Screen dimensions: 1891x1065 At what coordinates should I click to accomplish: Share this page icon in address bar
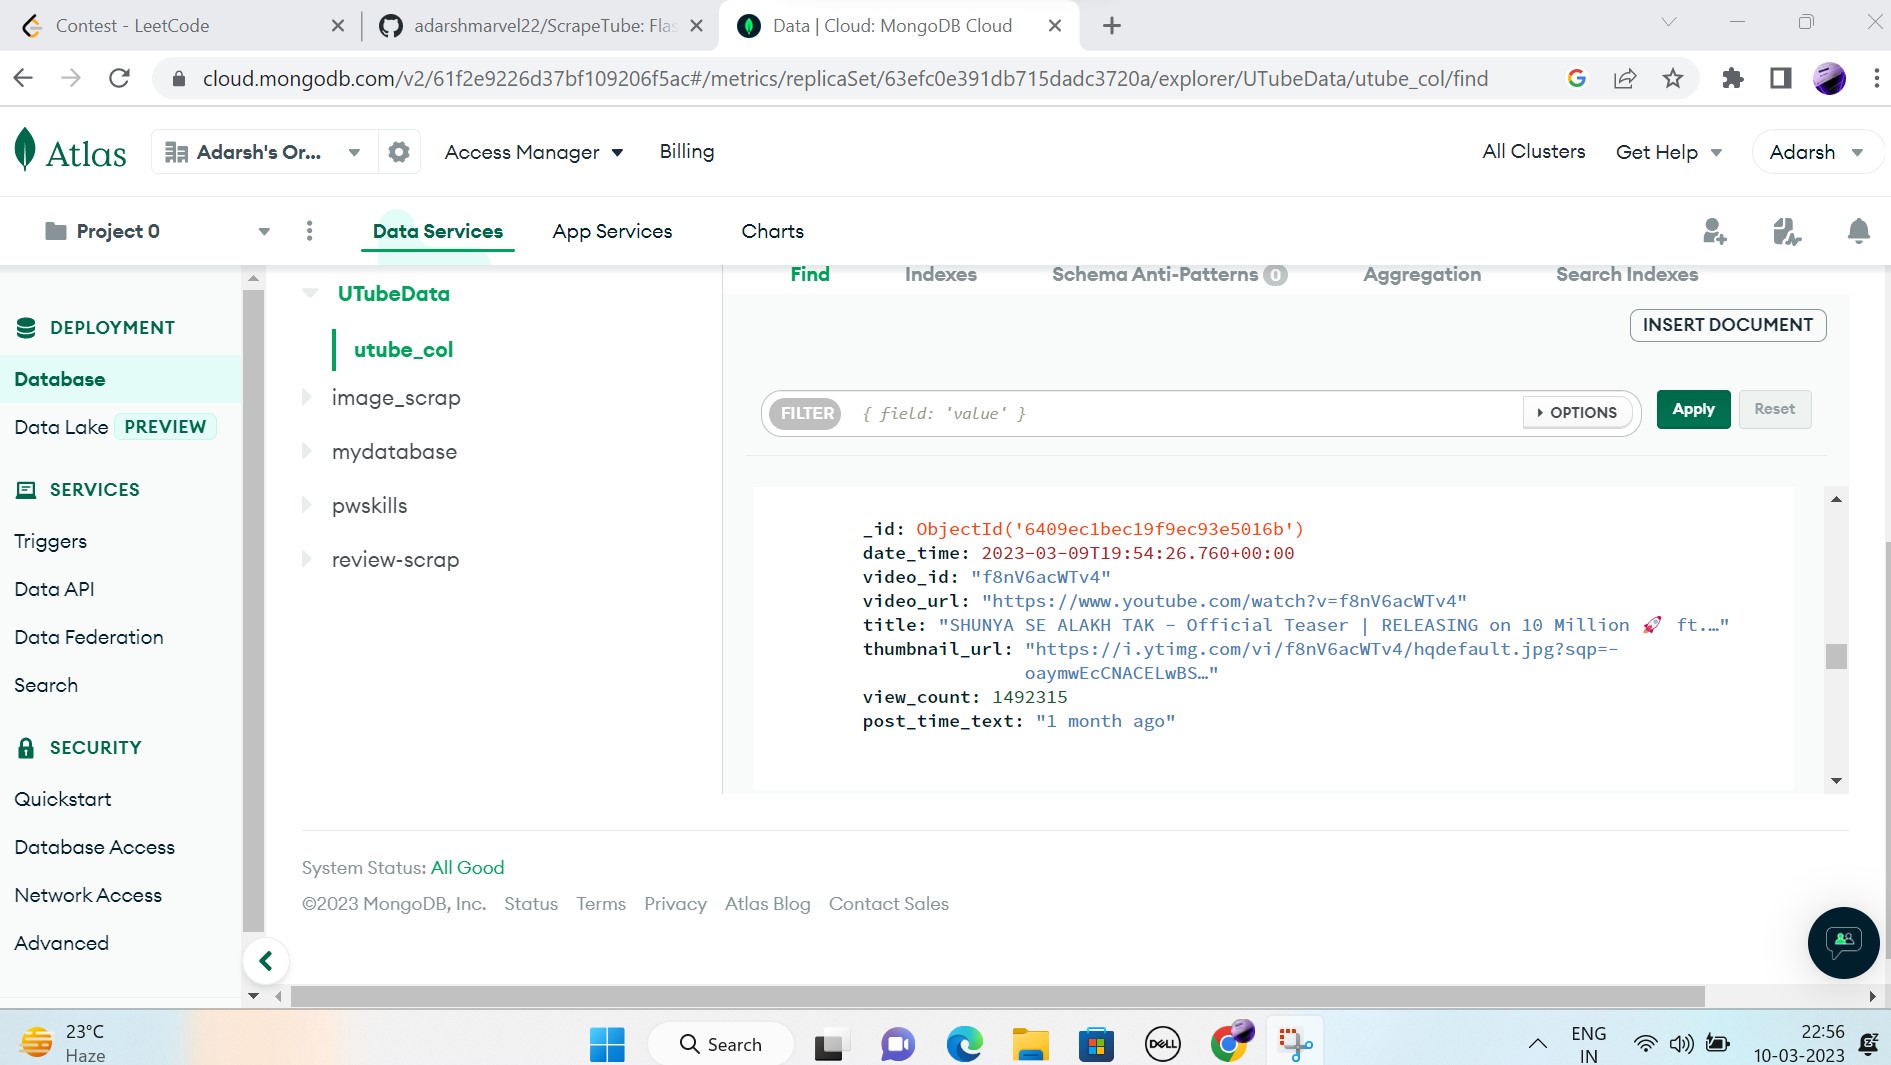click(x=1625, y=78)
